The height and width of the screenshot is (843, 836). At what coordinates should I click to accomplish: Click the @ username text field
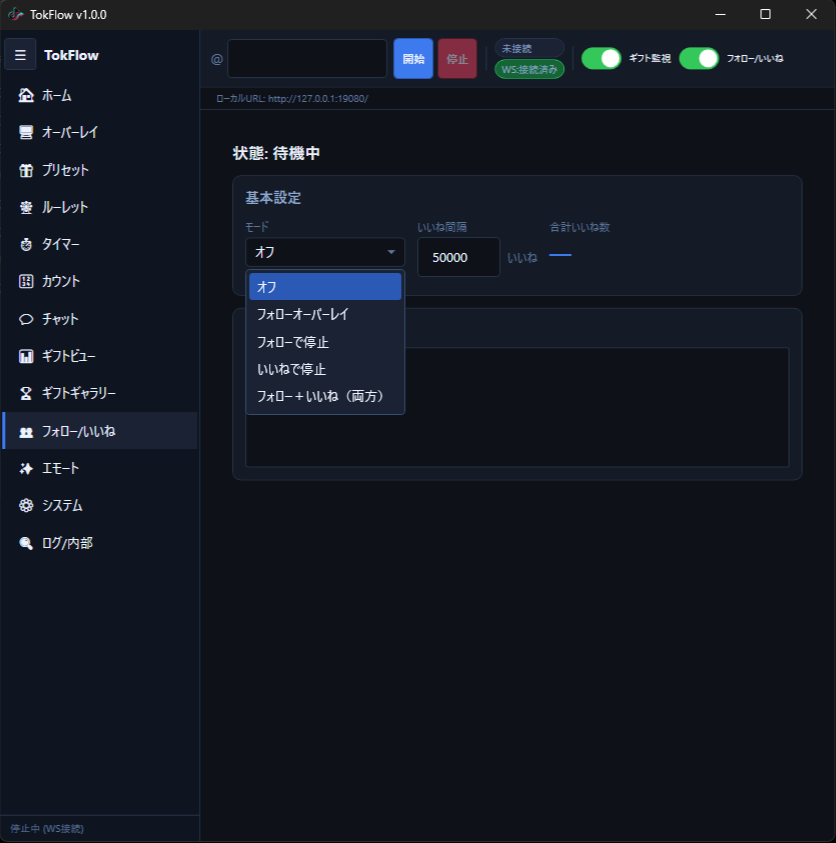point(306,59)
